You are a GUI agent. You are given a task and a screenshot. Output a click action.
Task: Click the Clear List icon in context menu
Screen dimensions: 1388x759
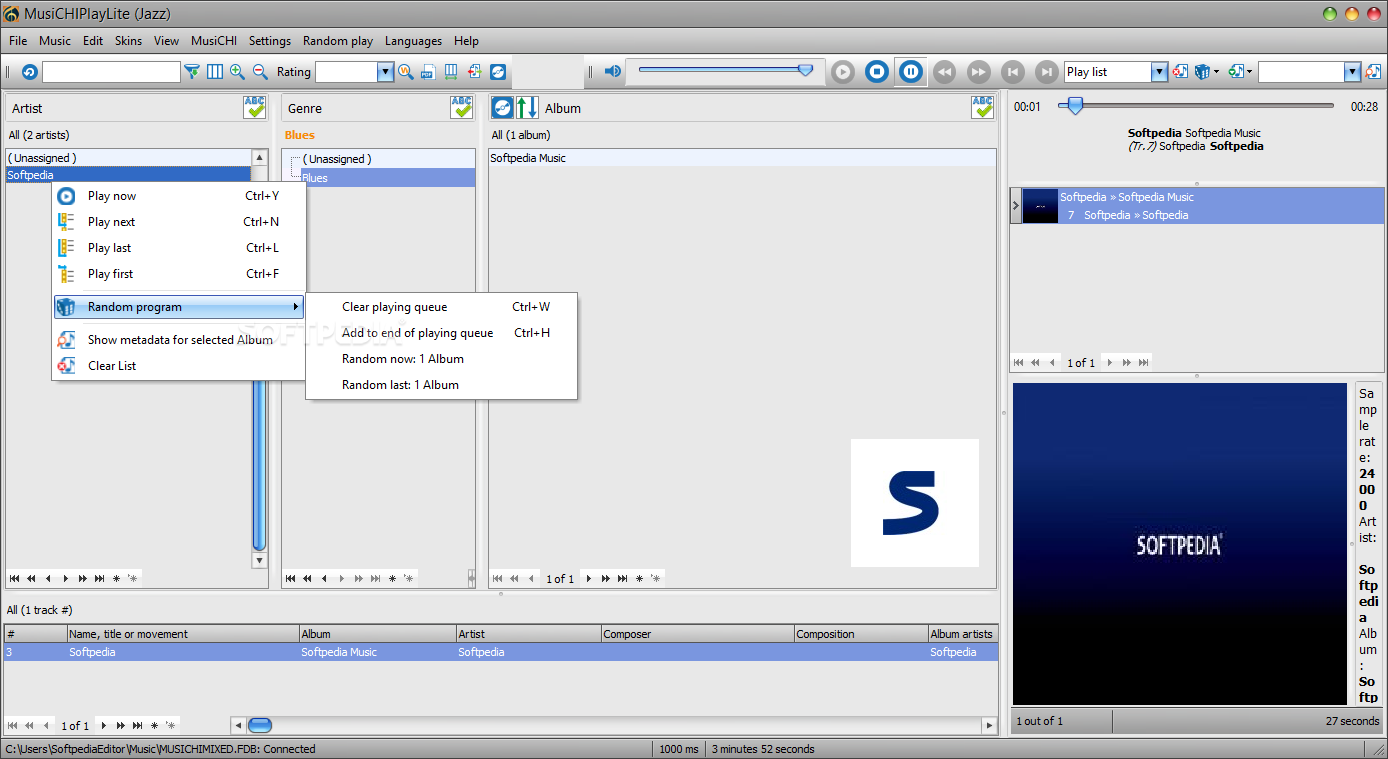(67, 366)
